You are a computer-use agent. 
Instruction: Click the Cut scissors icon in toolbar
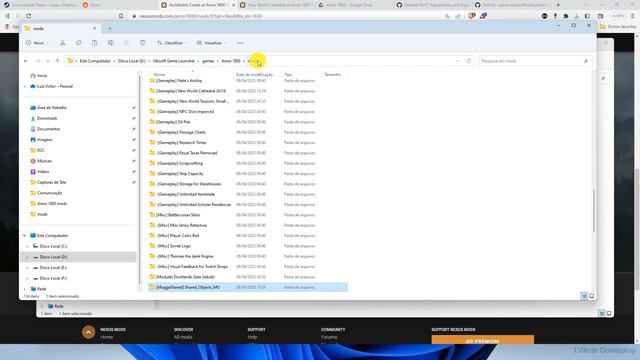tap(62, 43)
